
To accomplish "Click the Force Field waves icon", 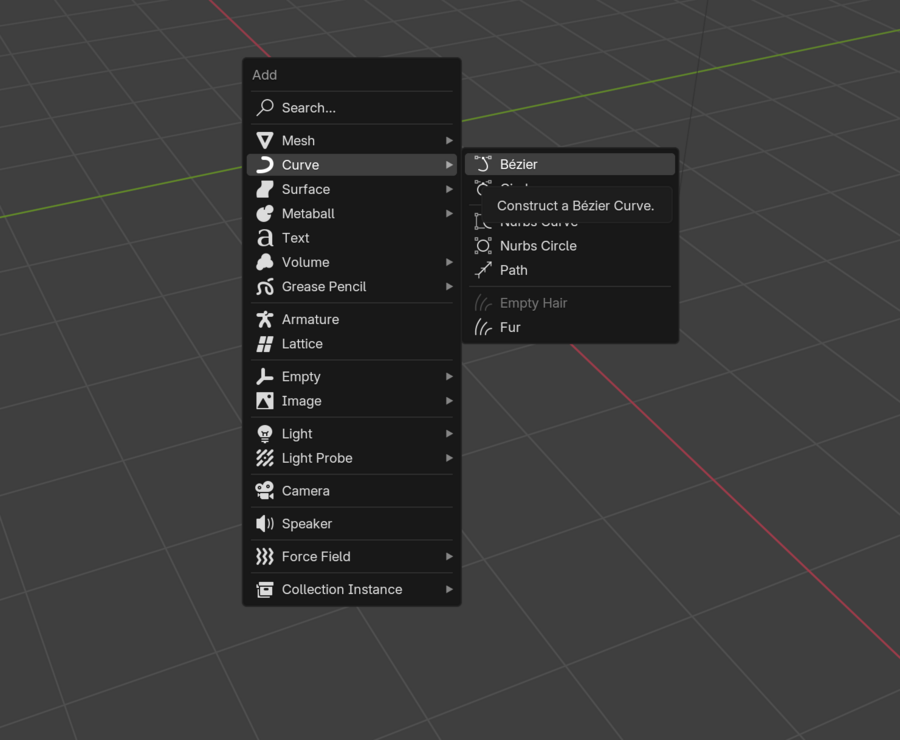I will point(265,556).
